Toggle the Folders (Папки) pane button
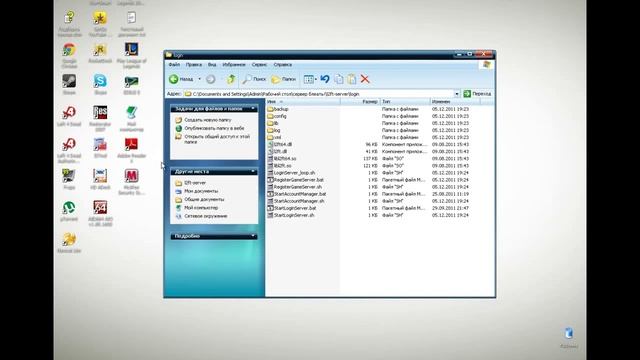This screenshot has height=360, width=640. pyautogui.click(x=284, y=79)
